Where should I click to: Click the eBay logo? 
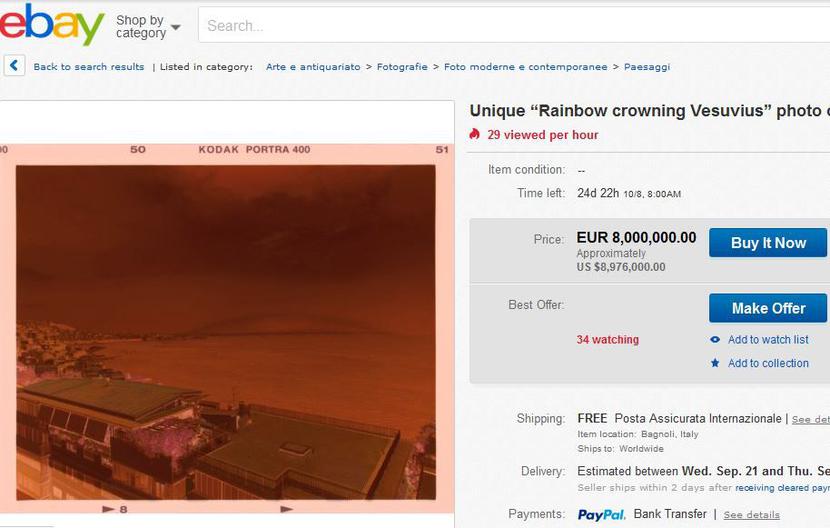(x=51, y=24)
